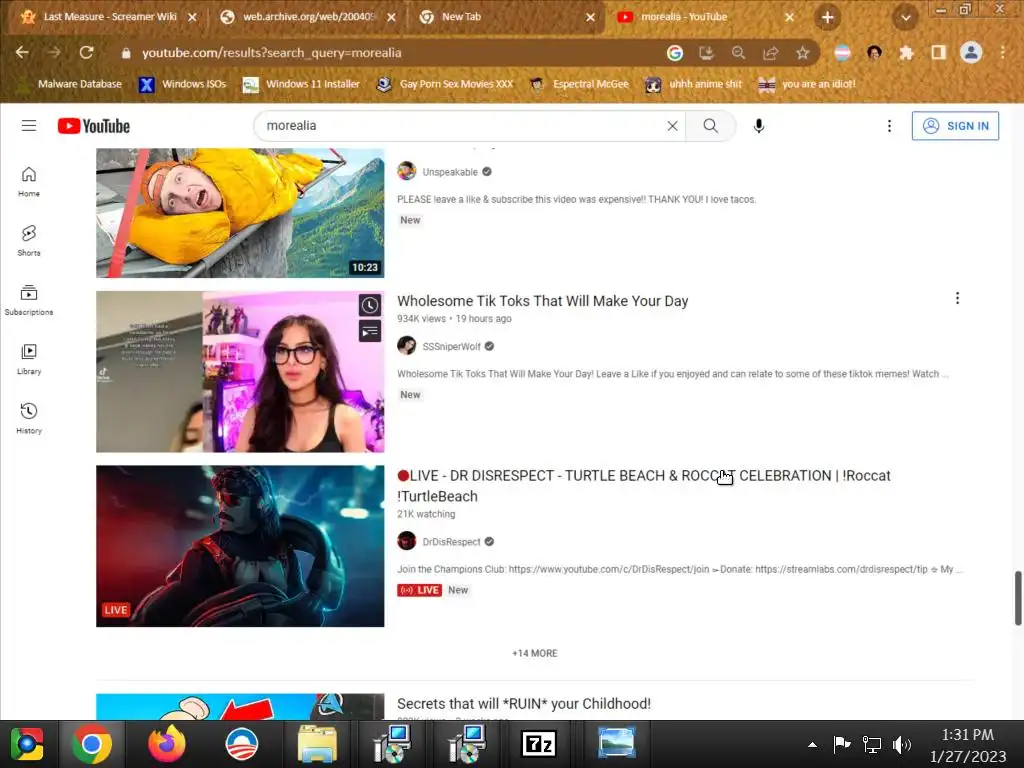The height and width of the screenshot is (768, 1024).
Task: Select the morealia - YouTube tab
Action: tap(705, 17)
